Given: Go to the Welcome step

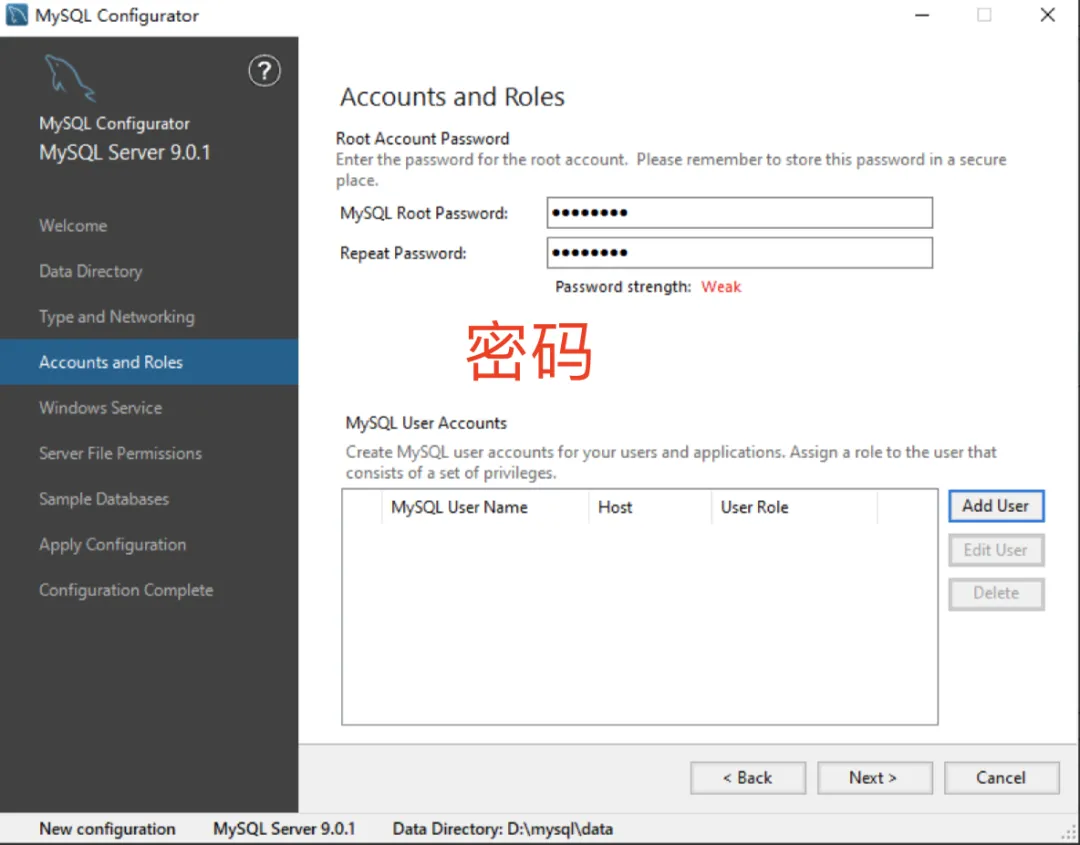Looking at the screenshot, I should coord(73,226).
